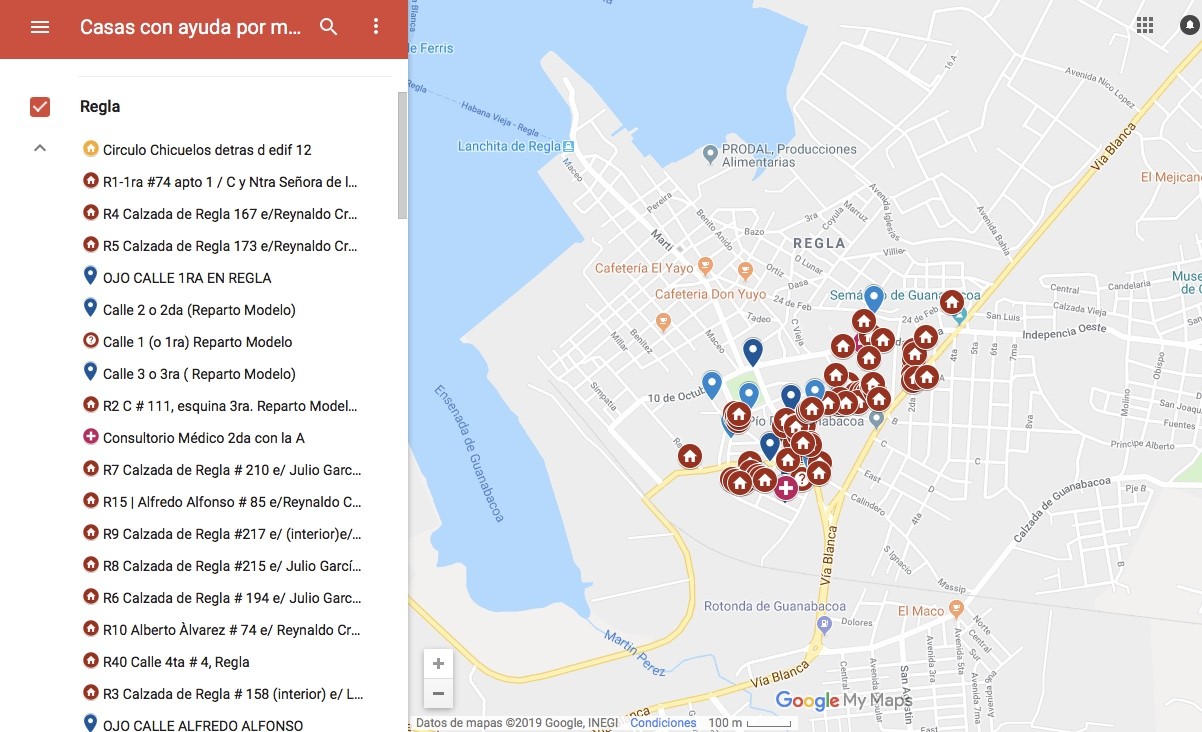This screenshot has height=732, width=1202.
Task: Open the hamburger menu in the header
Action: tap(40, 27)
